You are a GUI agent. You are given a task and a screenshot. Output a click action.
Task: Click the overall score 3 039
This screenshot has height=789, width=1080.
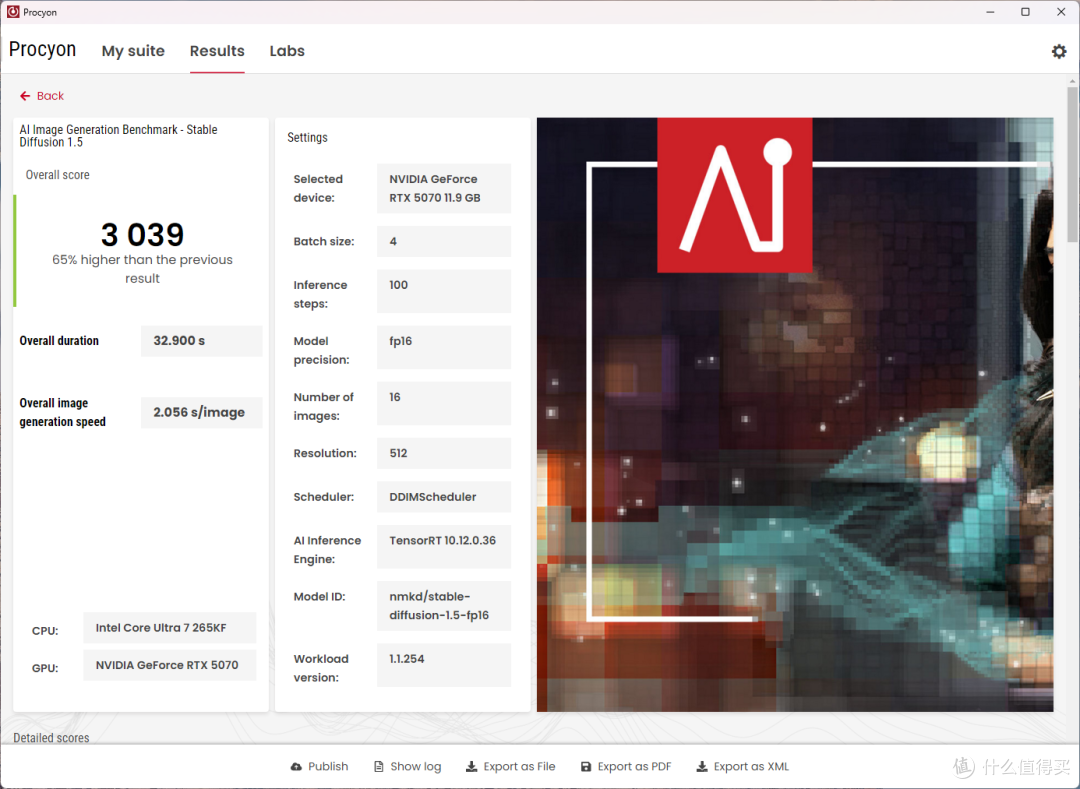coord(143,235)
